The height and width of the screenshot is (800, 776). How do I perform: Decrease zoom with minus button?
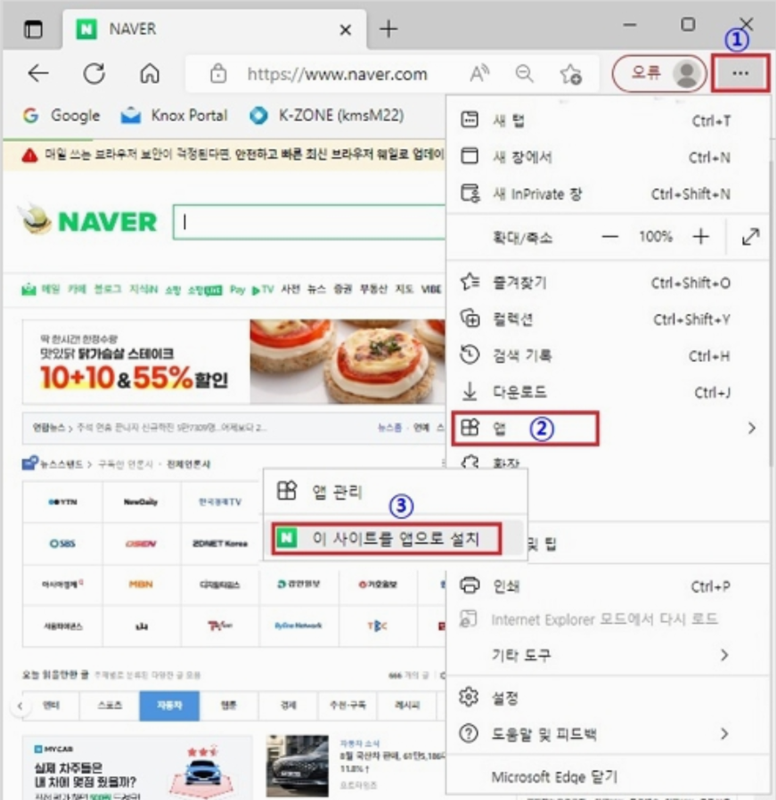(x=610, y=237)
